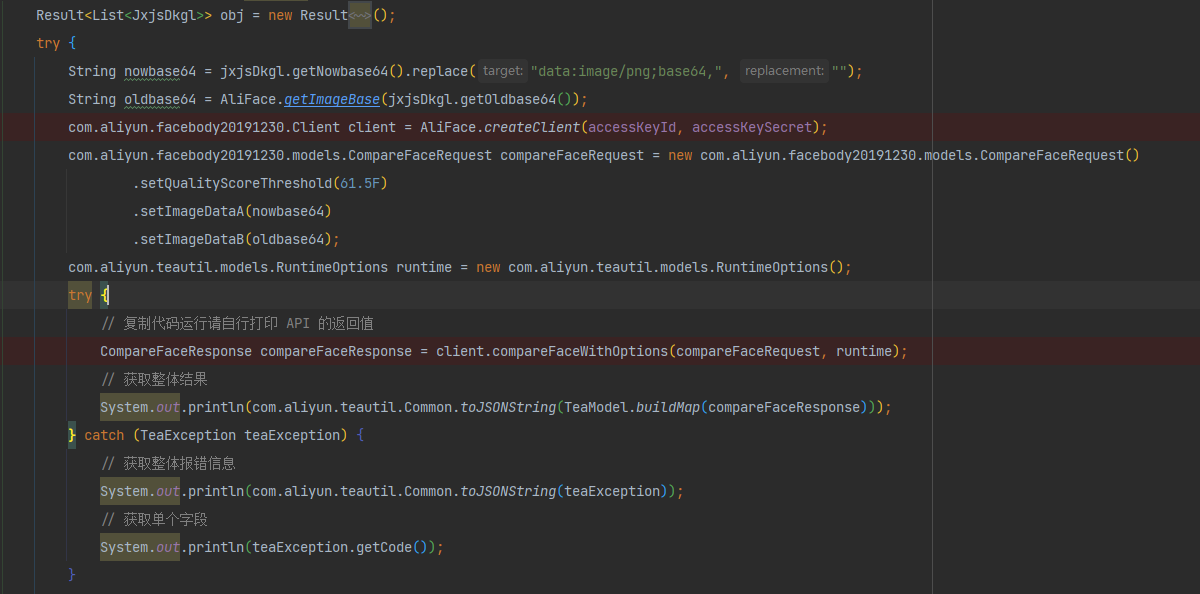
Task: Click the highlighted closing brace before catch
Action: tap(72, 435)
